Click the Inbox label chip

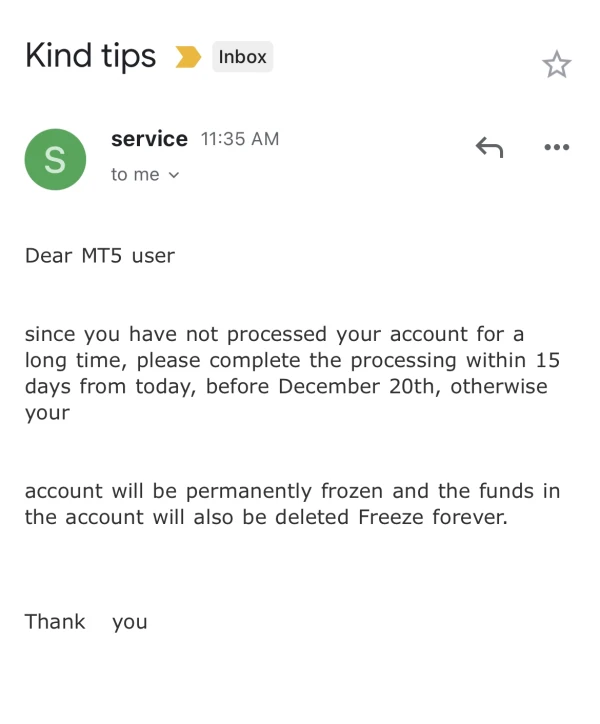tap(243, 57)
